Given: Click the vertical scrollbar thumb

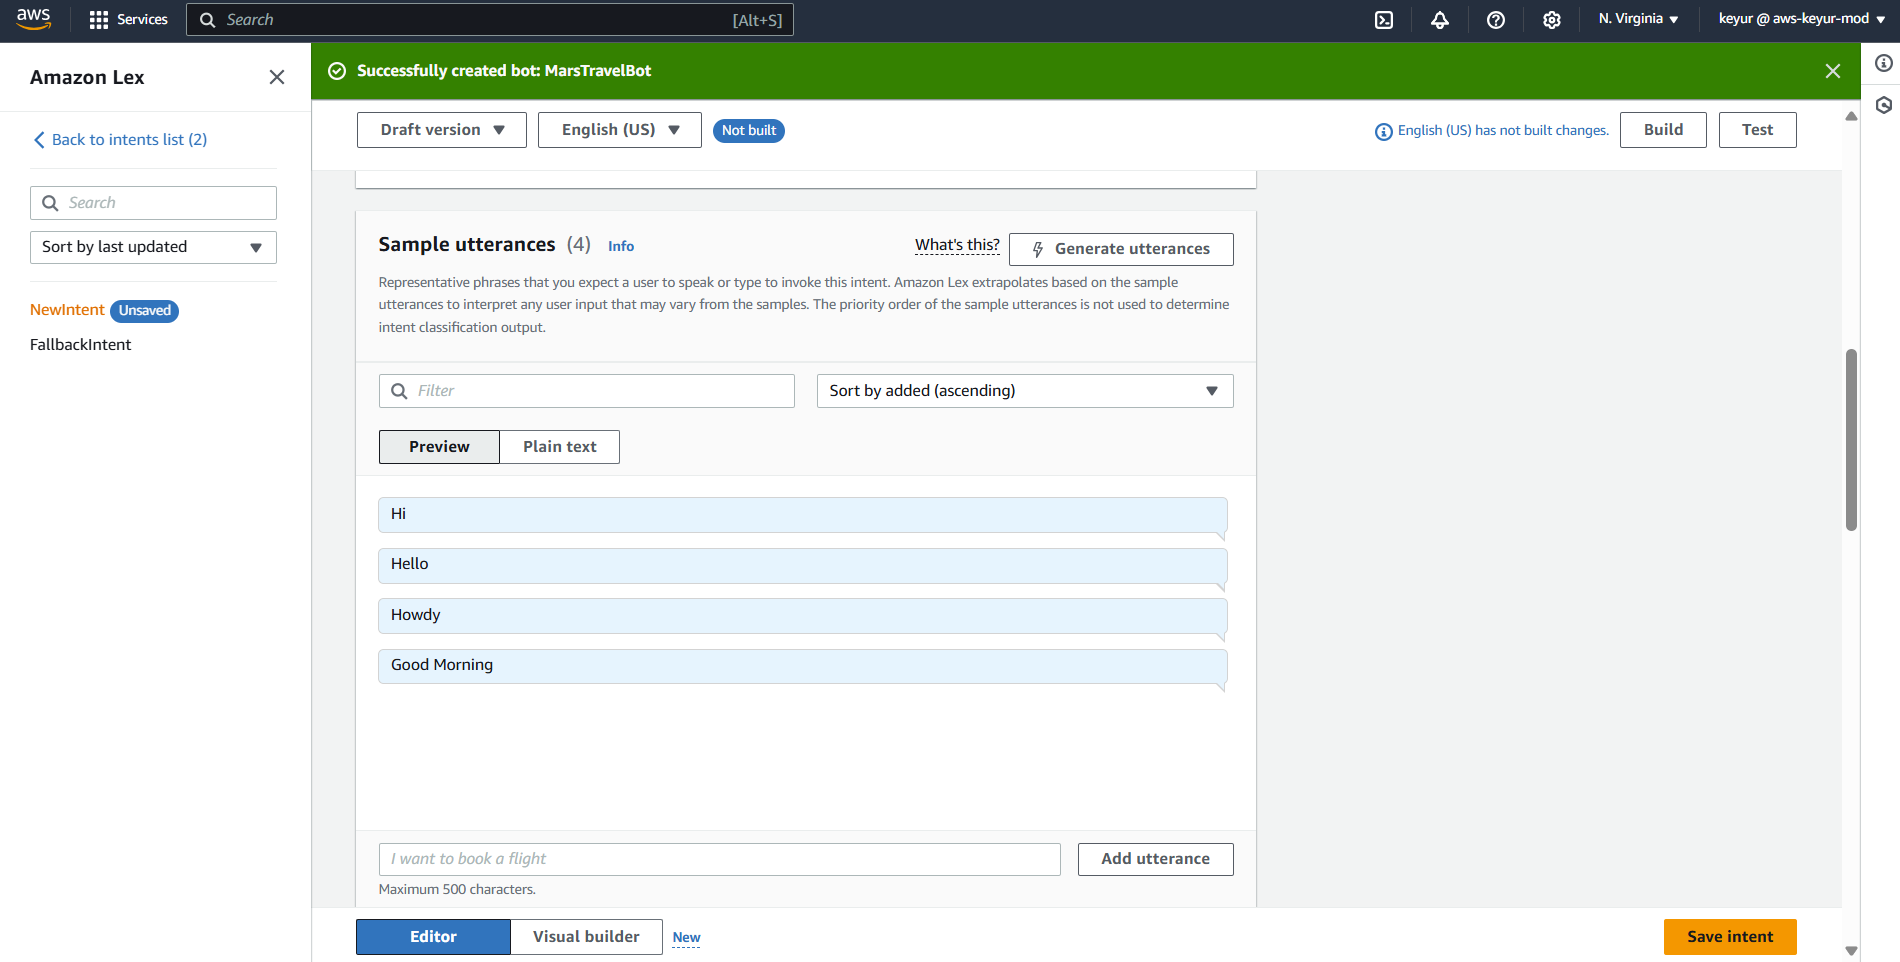Looking at the screenshot, I should click(1851, 440).
